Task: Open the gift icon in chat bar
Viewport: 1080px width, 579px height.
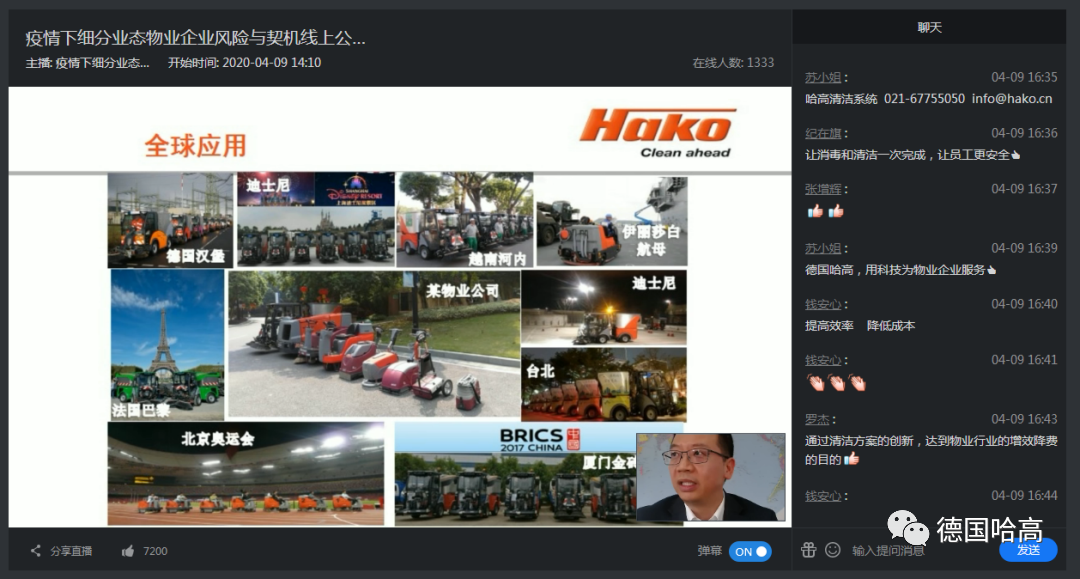Action: [809, 549]
